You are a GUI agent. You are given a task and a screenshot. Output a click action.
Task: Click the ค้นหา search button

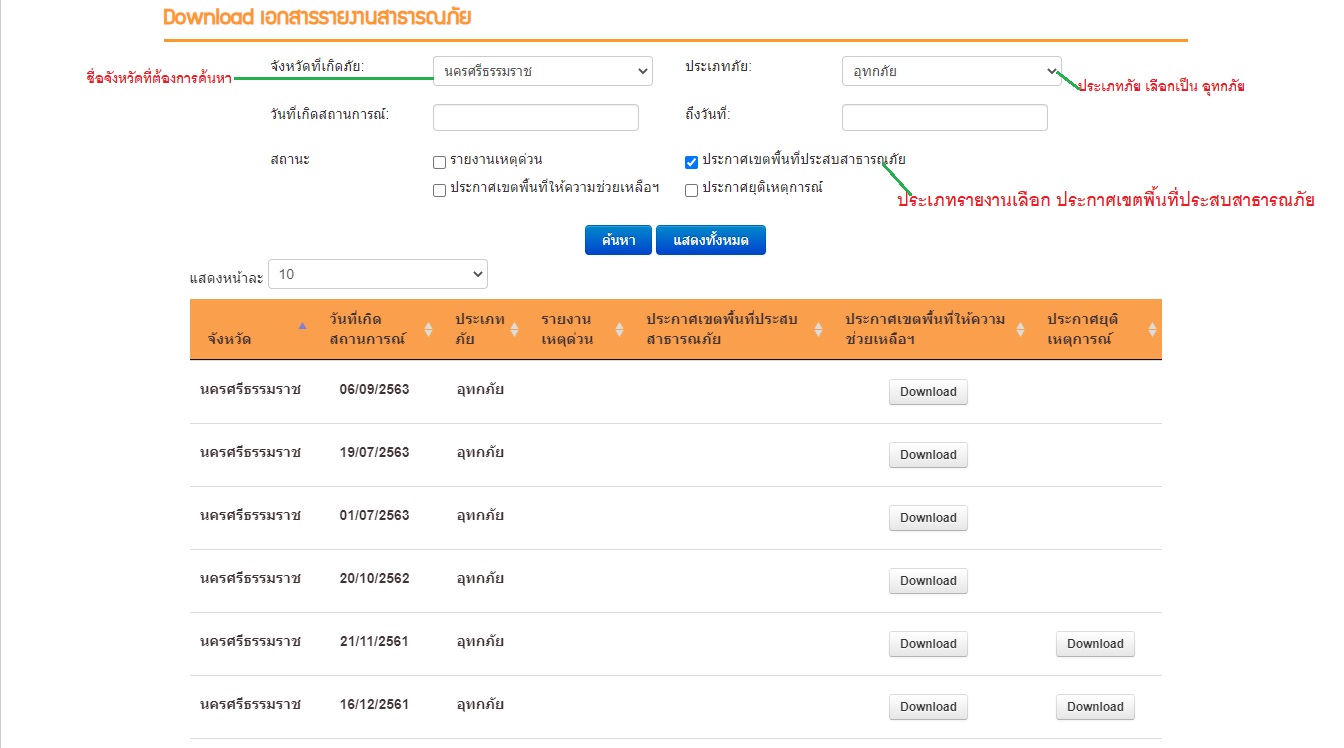point(618,241)
